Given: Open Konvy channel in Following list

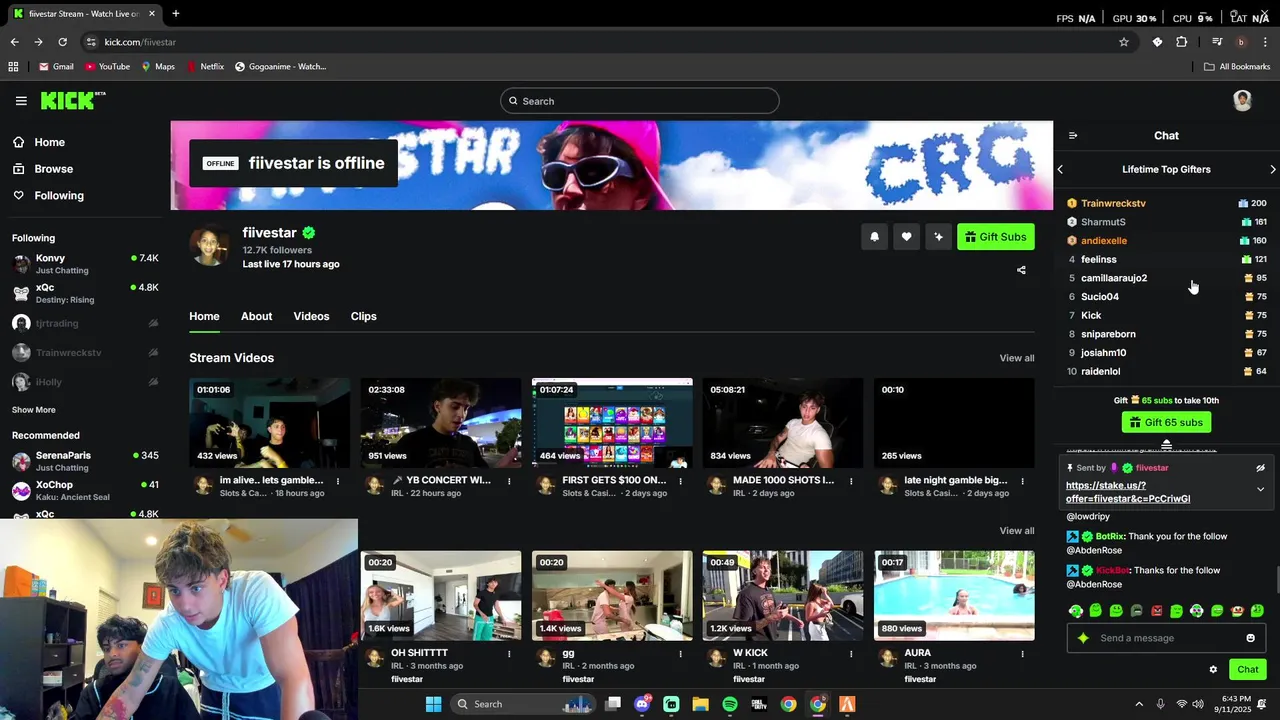Looking at the screenshot, I should click(x=85, y=264).
